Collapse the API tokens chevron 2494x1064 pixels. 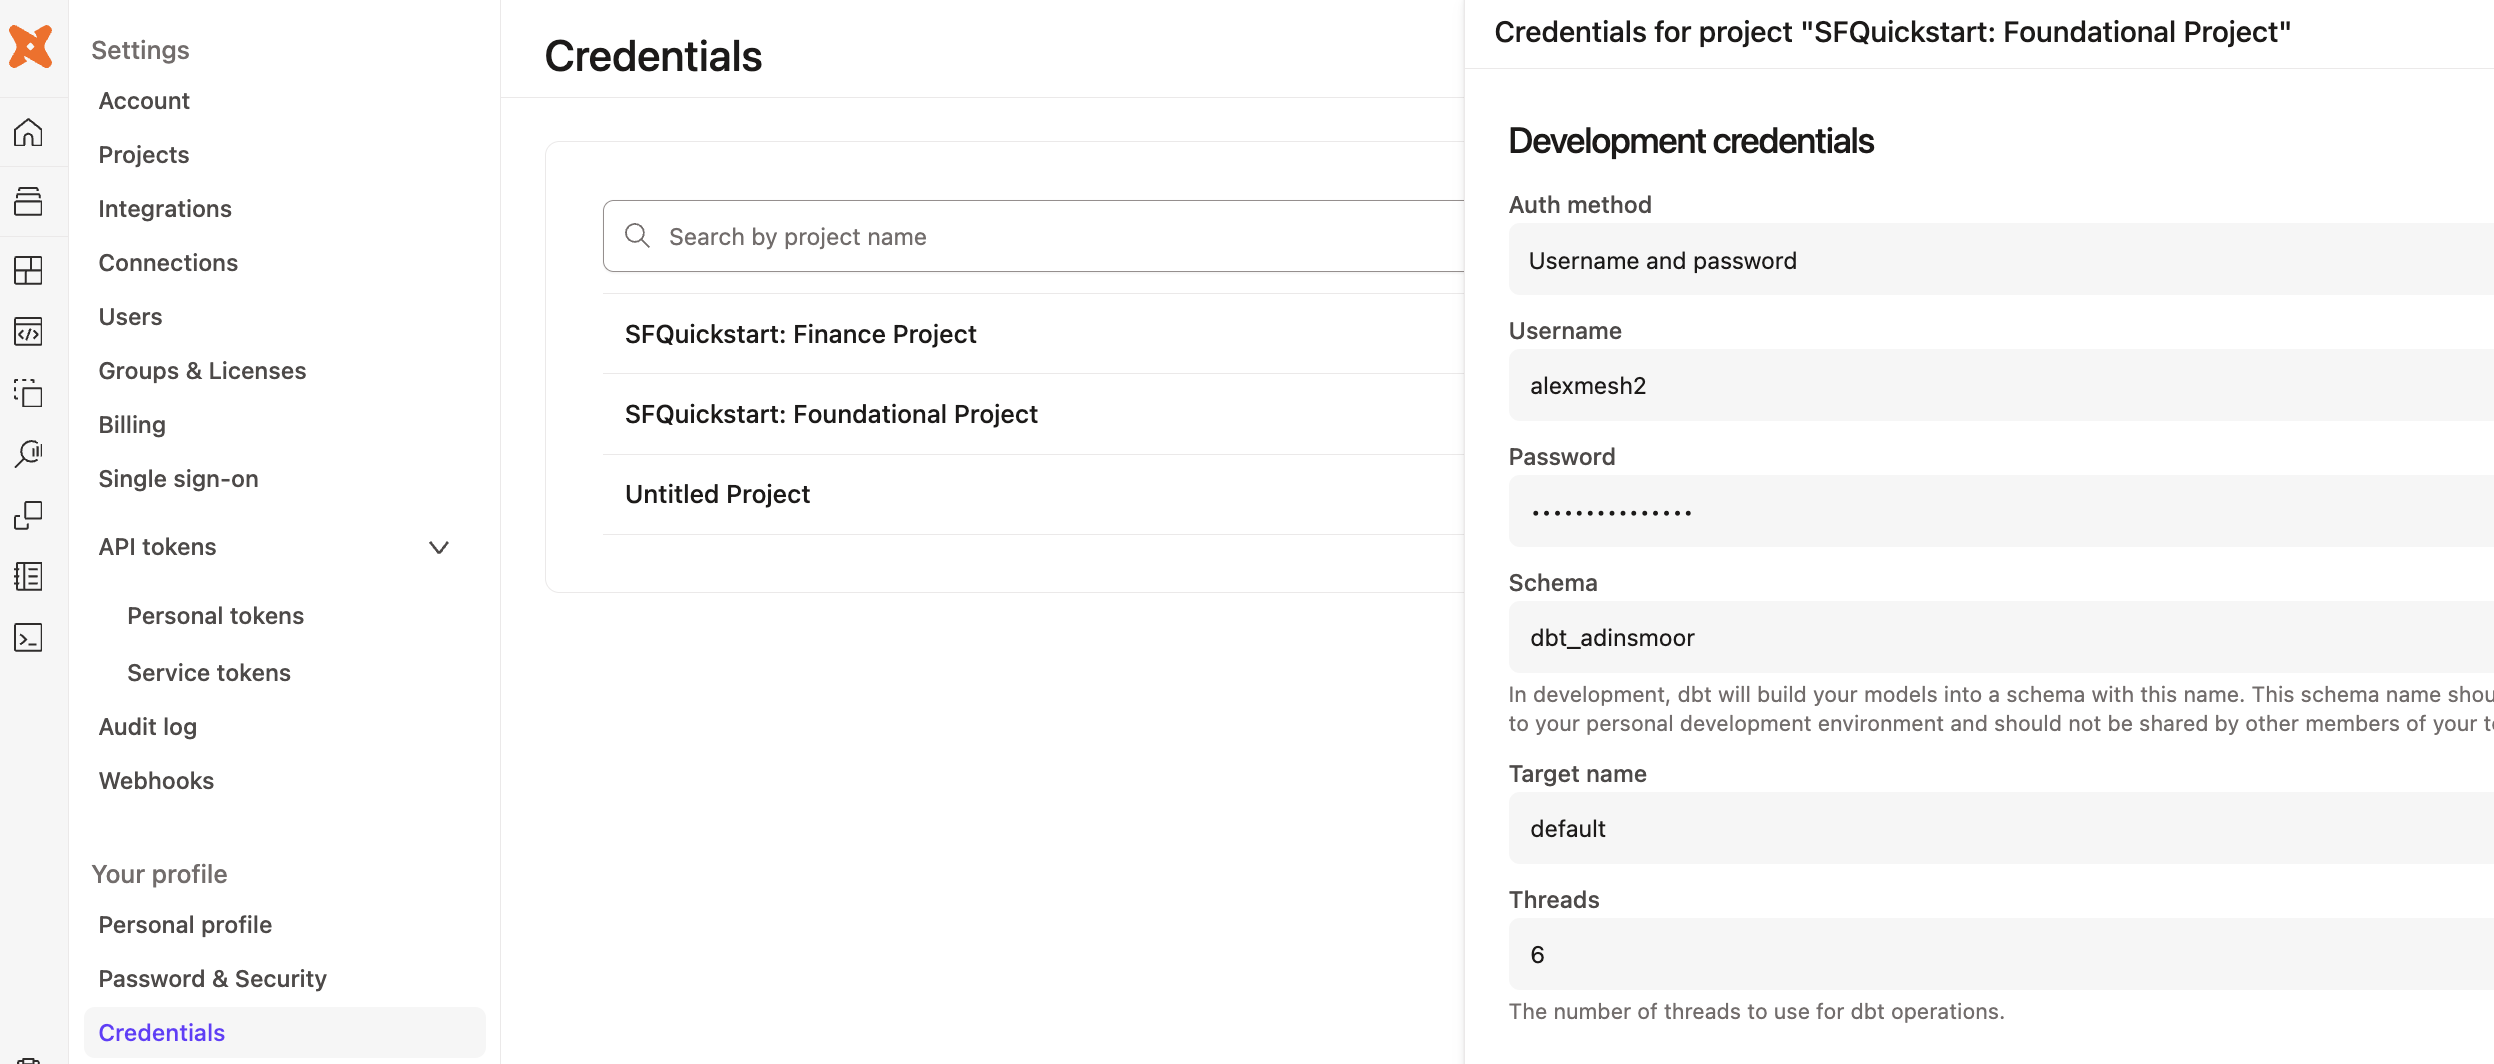pos(438,547)
